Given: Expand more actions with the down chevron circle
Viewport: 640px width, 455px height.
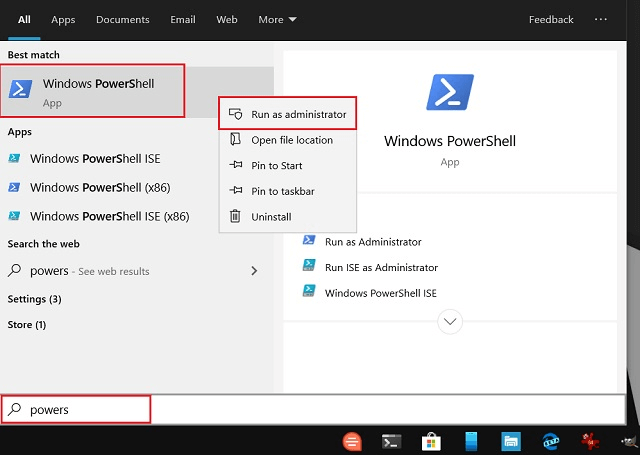Looking at the screenshot, I should pos(450,321).
